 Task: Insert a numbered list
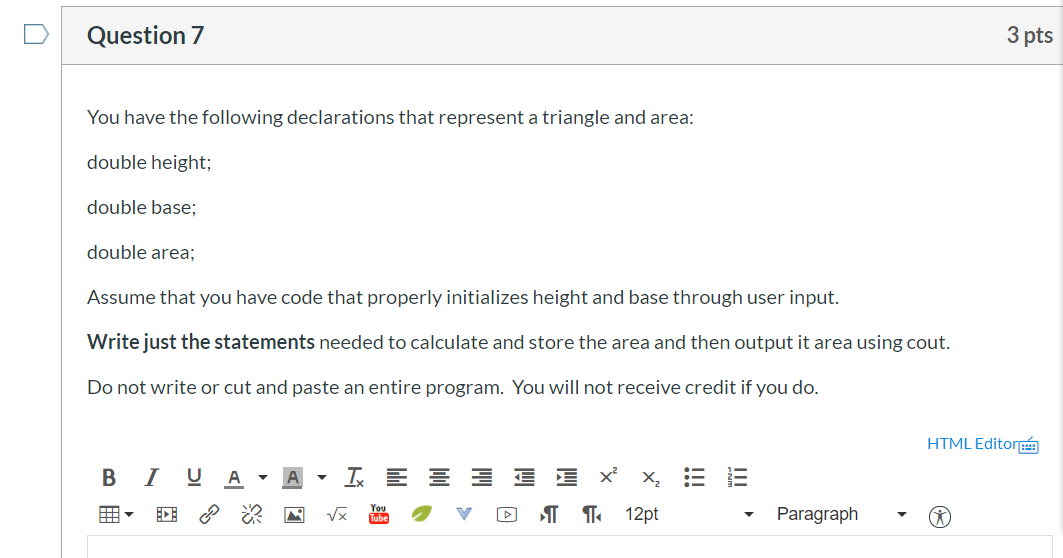click(x=737, y=477)
